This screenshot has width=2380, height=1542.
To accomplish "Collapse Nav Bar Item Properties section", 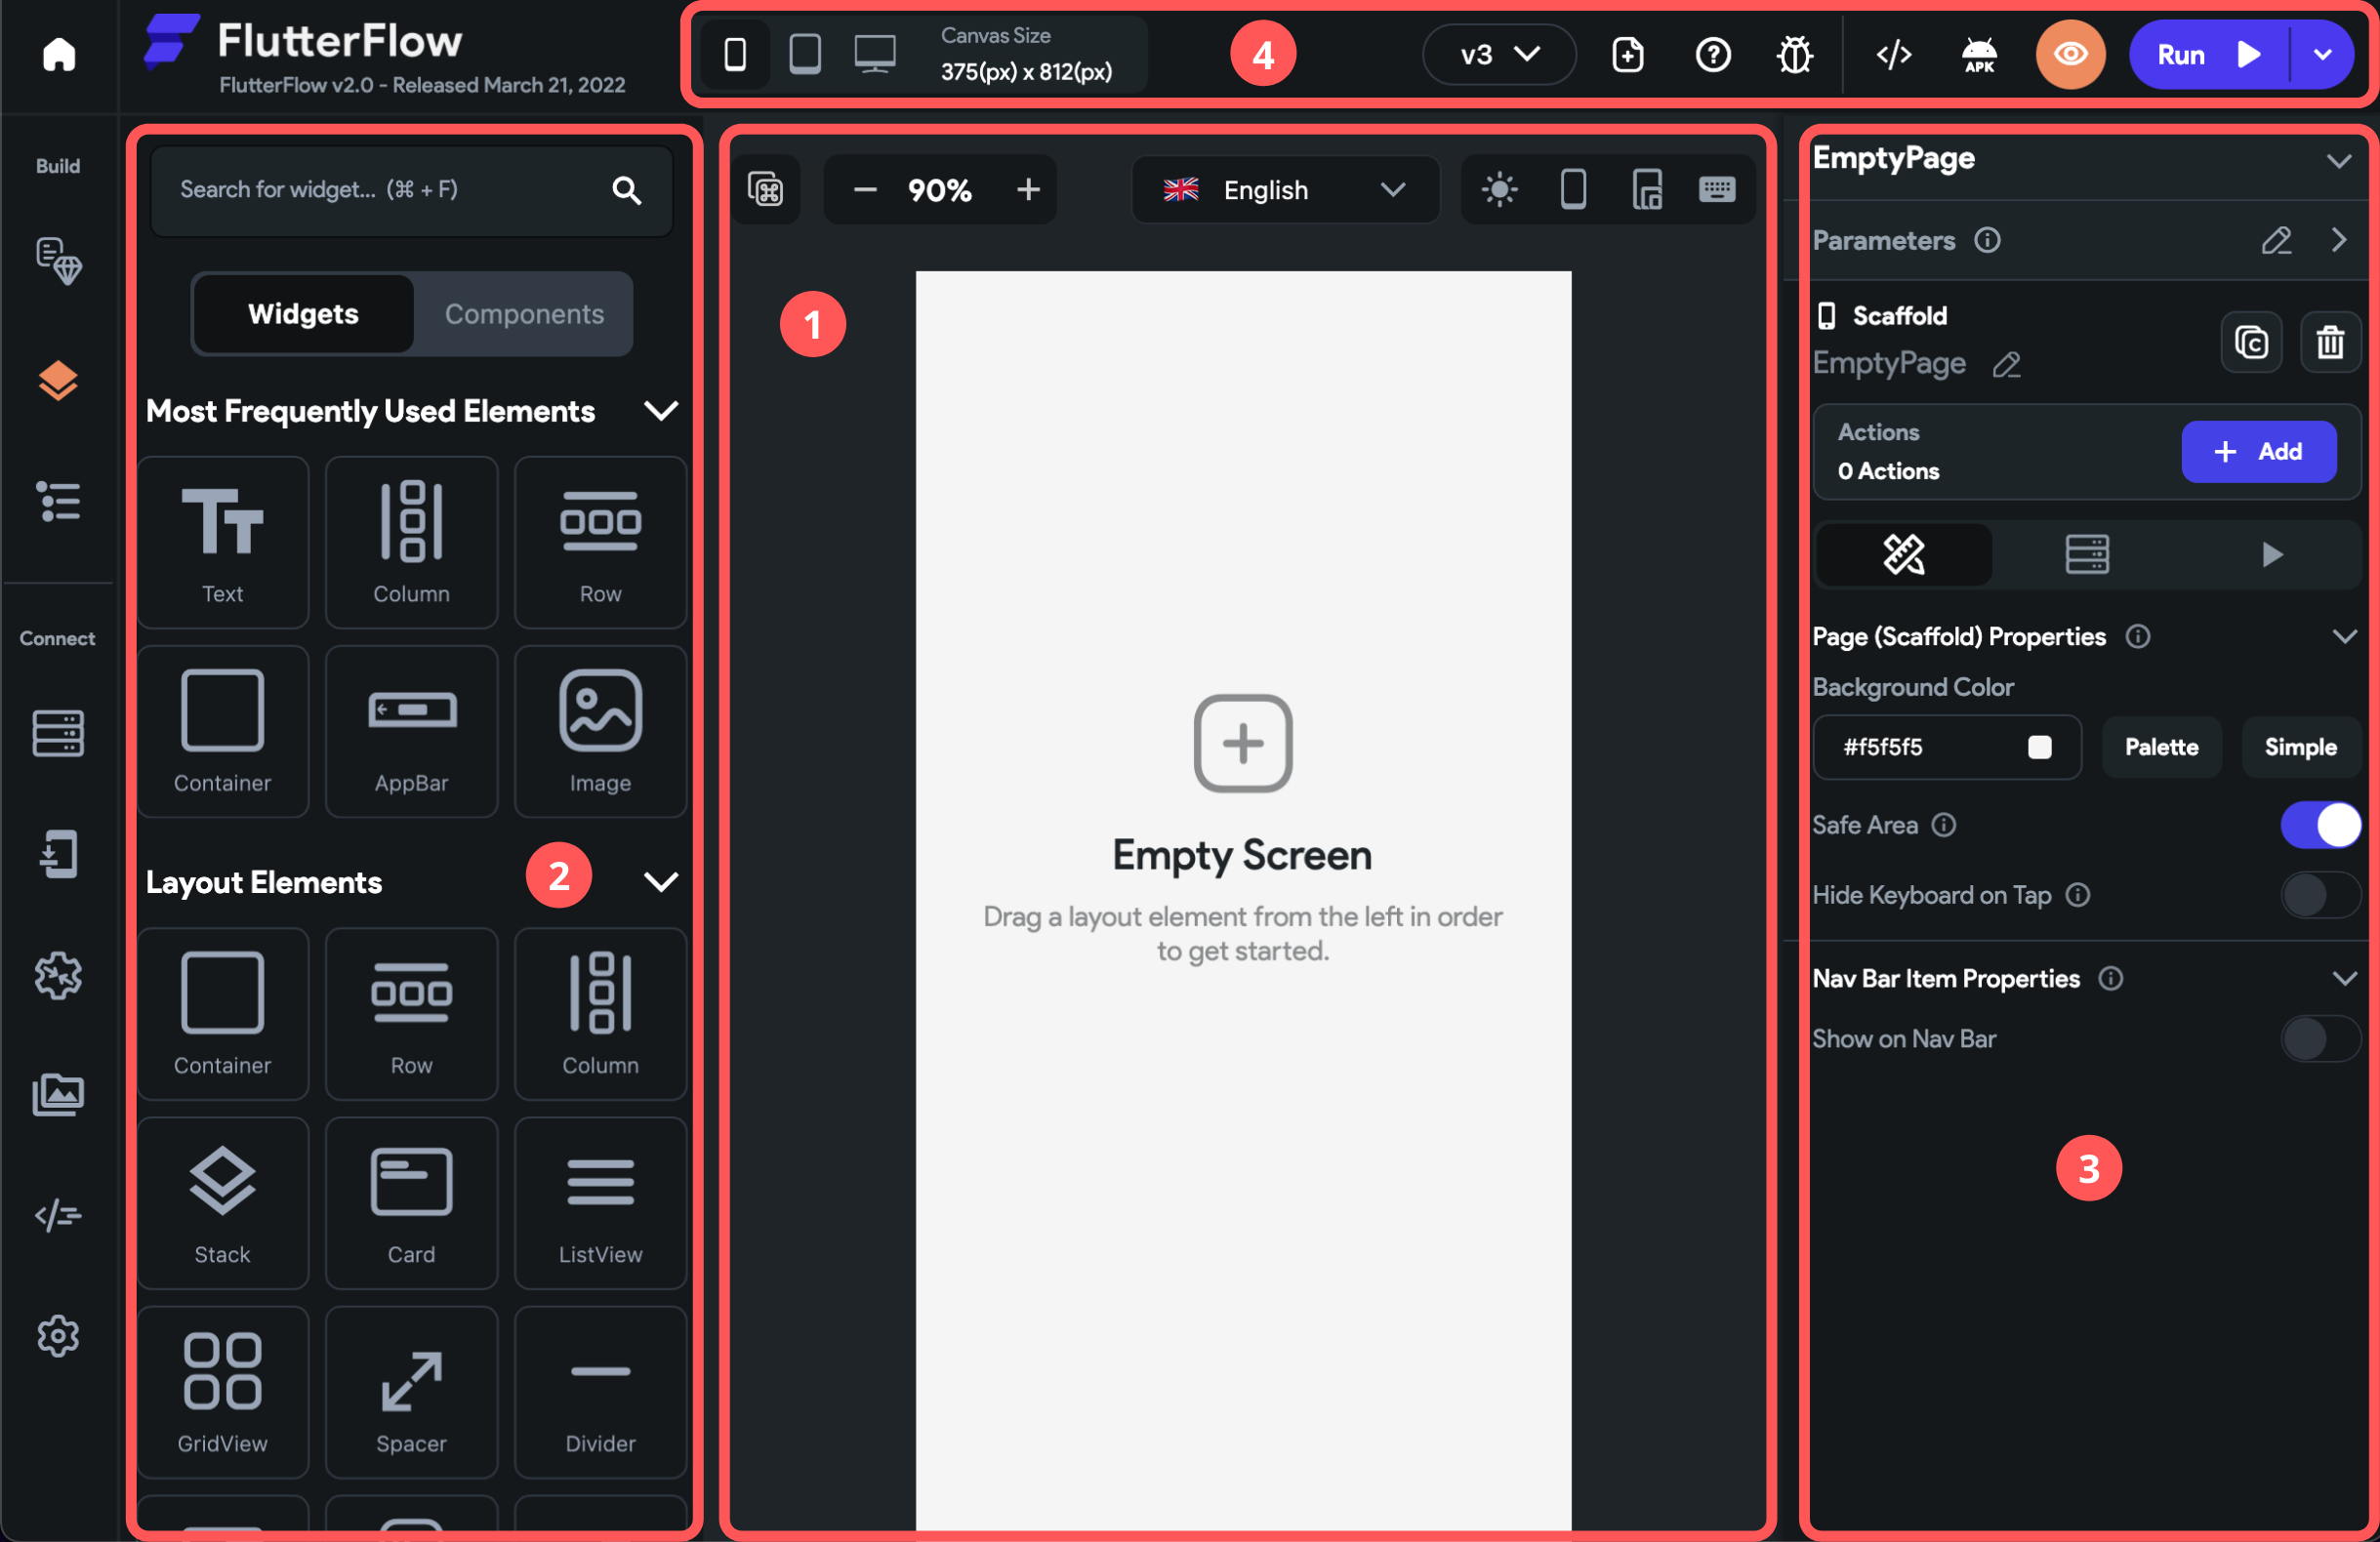I will point(2344,978).
